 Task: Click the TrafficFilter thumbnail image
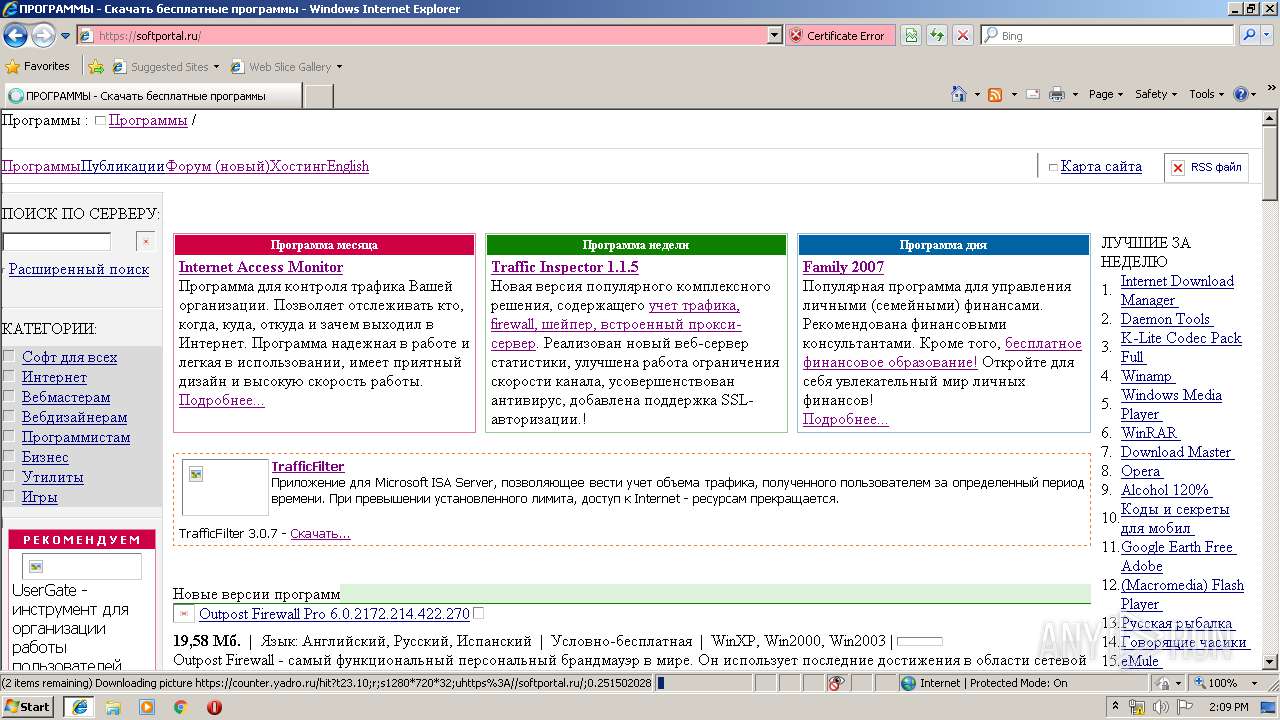pos(225,487)
